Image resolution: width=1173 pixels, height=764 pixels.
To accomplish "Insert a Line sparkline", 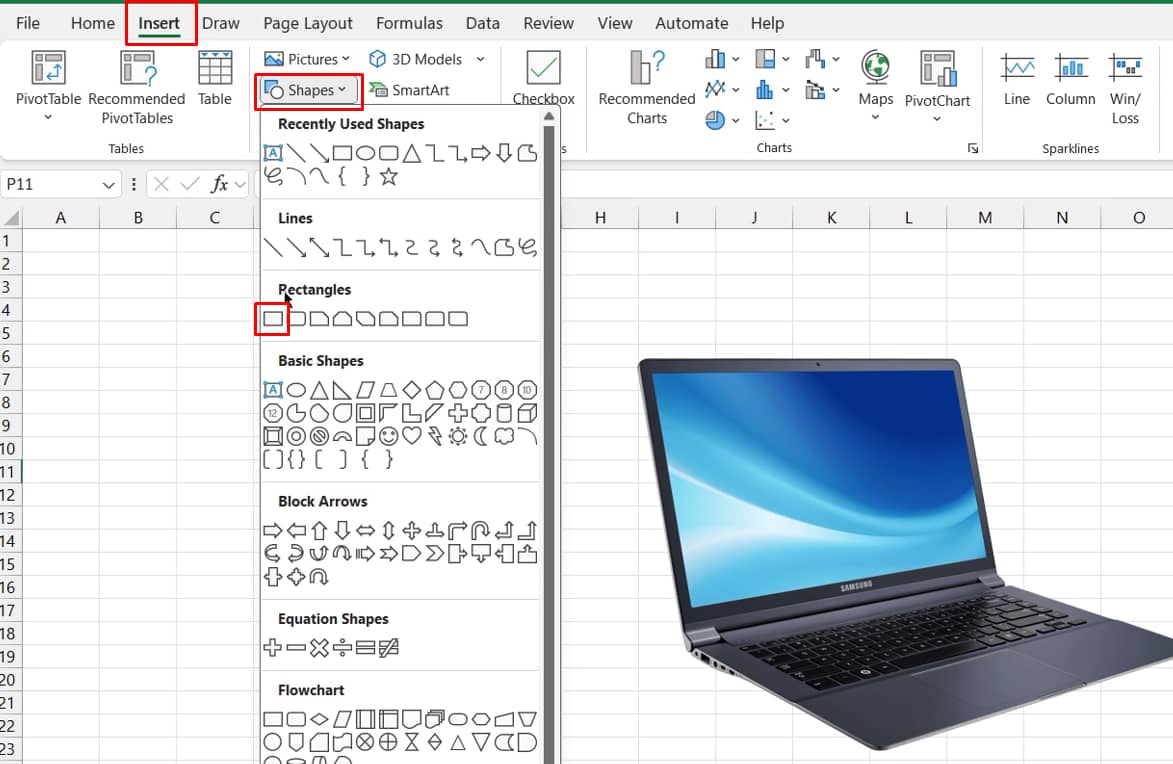I will [1016, 80].
